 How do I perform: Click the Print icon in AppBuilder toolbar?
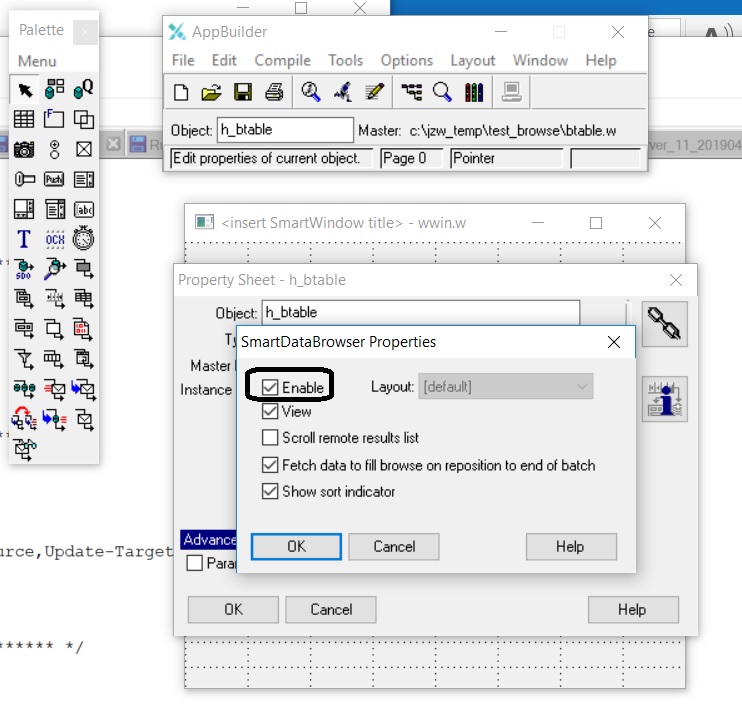tap(274, 92)
